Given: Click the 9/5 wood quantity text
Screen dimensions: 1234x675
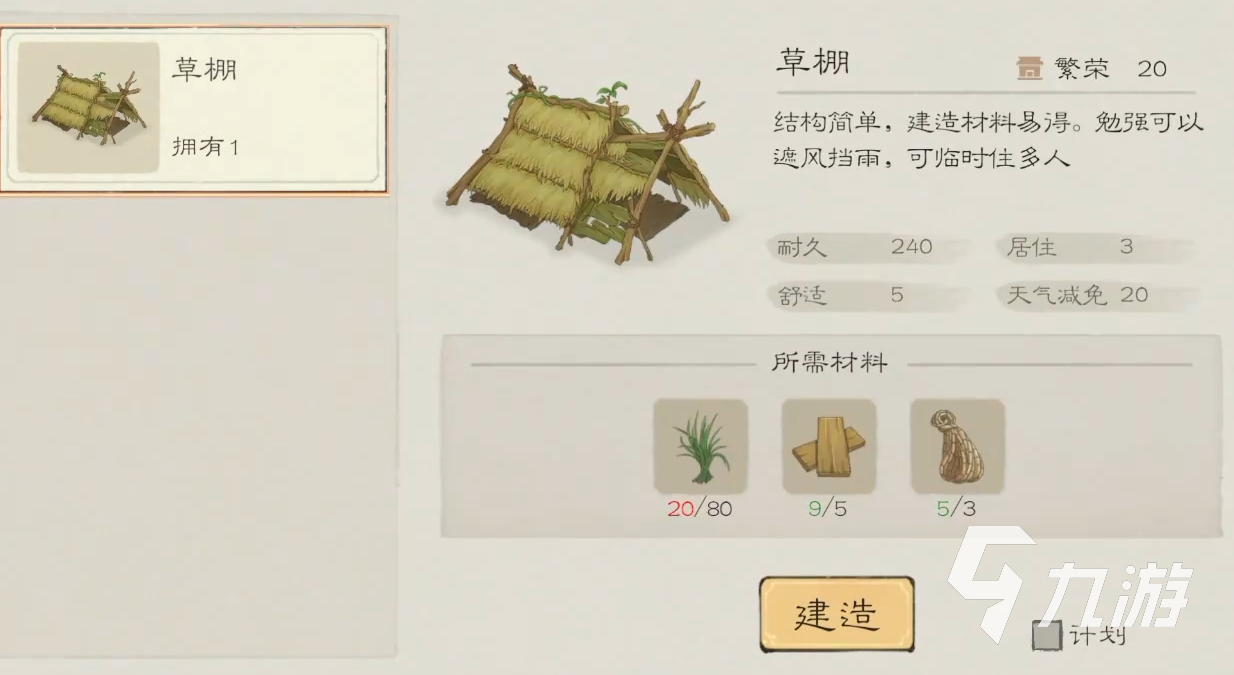Looking at the screenshot, I should click(828, 509).
